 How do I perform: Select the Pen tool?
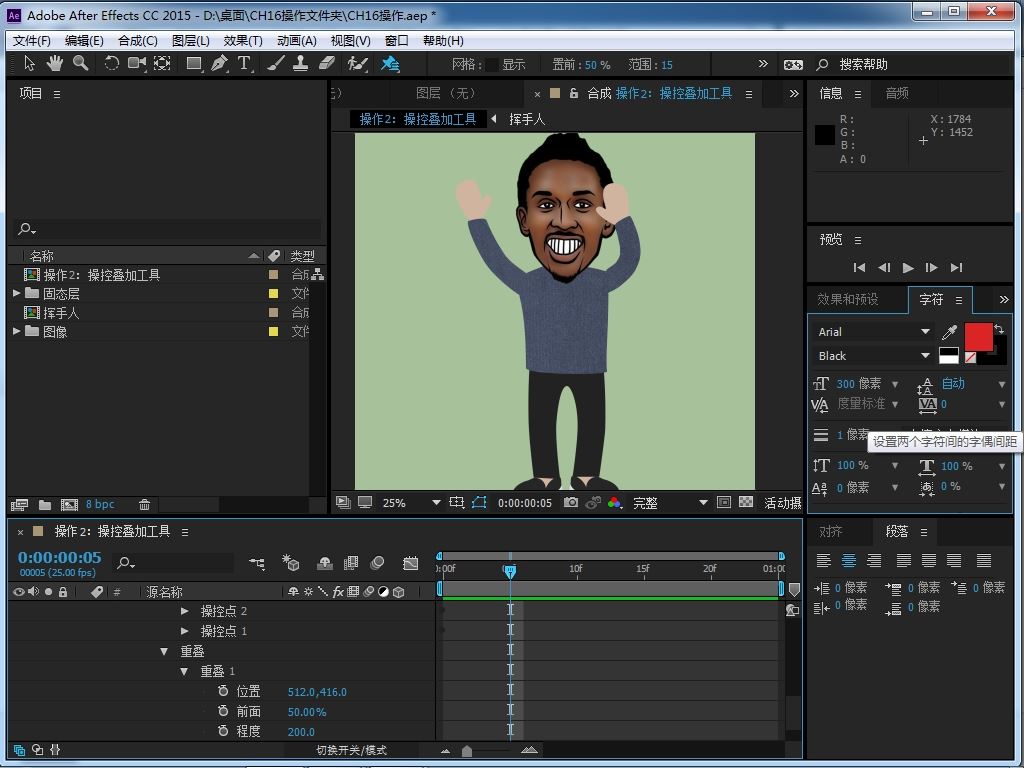pos(219,64)
